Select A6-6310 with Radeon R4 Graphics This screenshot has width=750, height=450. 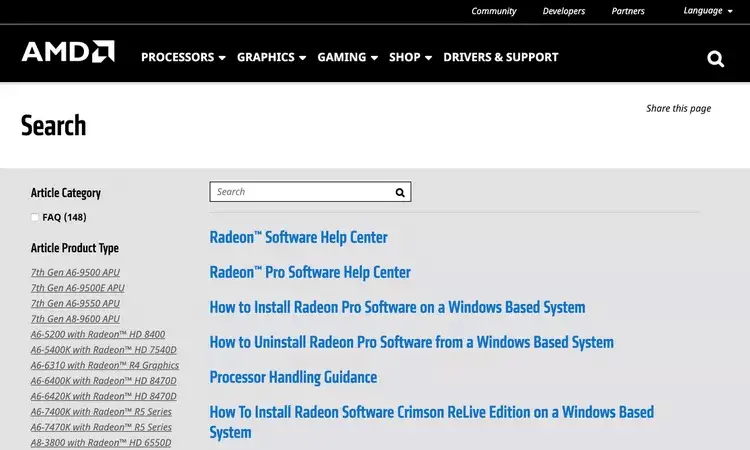pyautogui.click(x=105, y=365)
